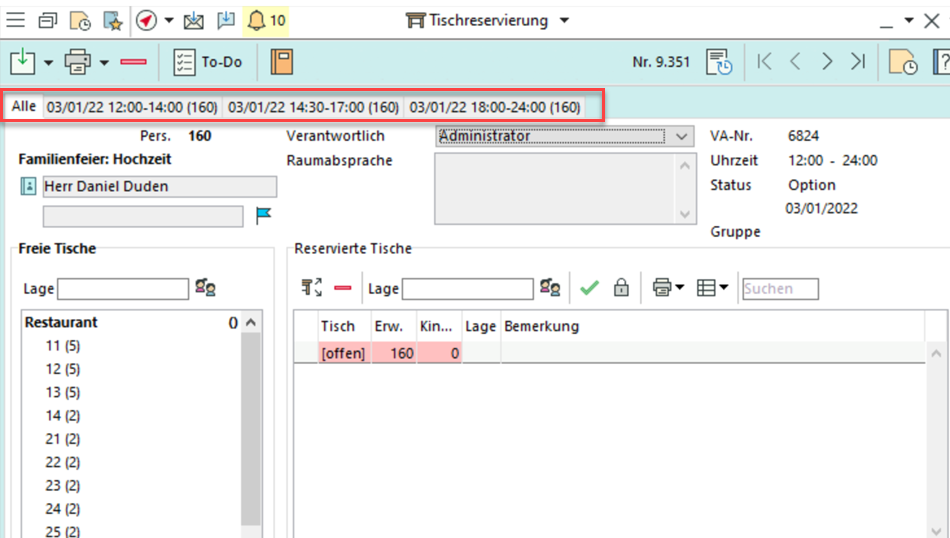Open the Verantwortlich Administrator dropdown

coord(682,136)
